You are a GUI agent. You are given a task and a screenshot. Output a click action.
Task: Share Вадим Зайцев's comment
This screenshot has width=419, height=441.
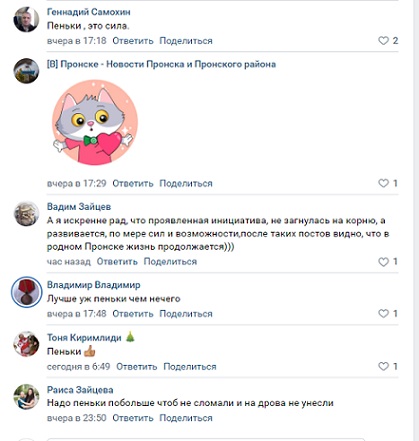[170, 262]
